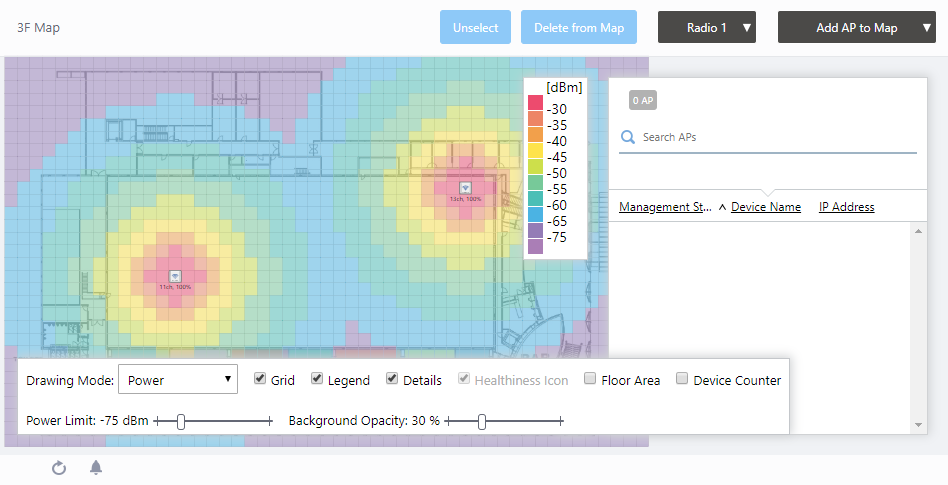
Task: Open the Drawing Mode Power dropdown
Action: 178,380
